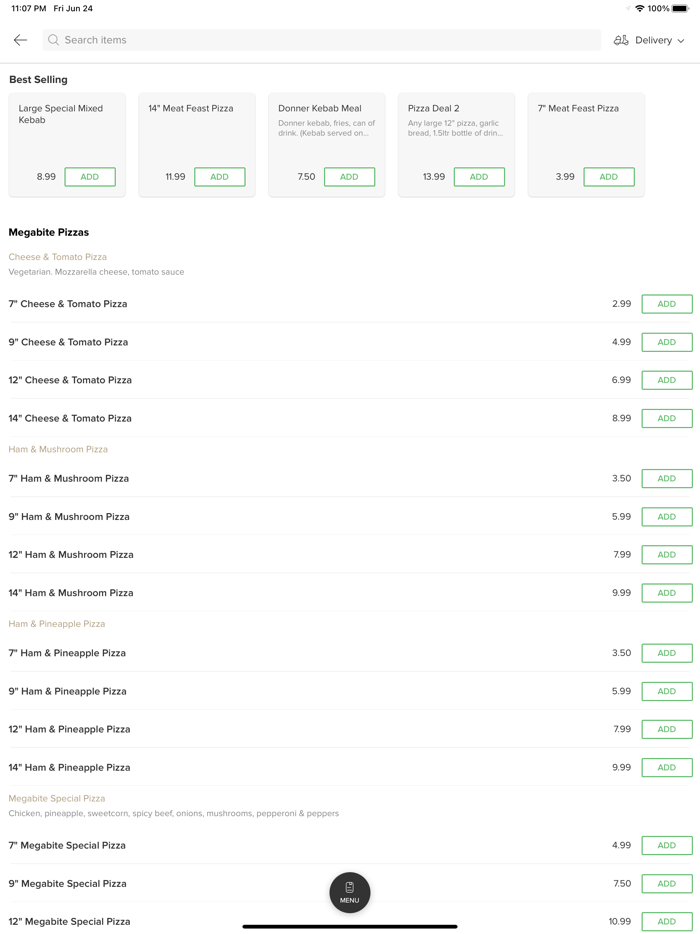Select the Large Special Mixed Kebab title
The height and width of the screenshot is (934, 700).
tap(61, 114)
